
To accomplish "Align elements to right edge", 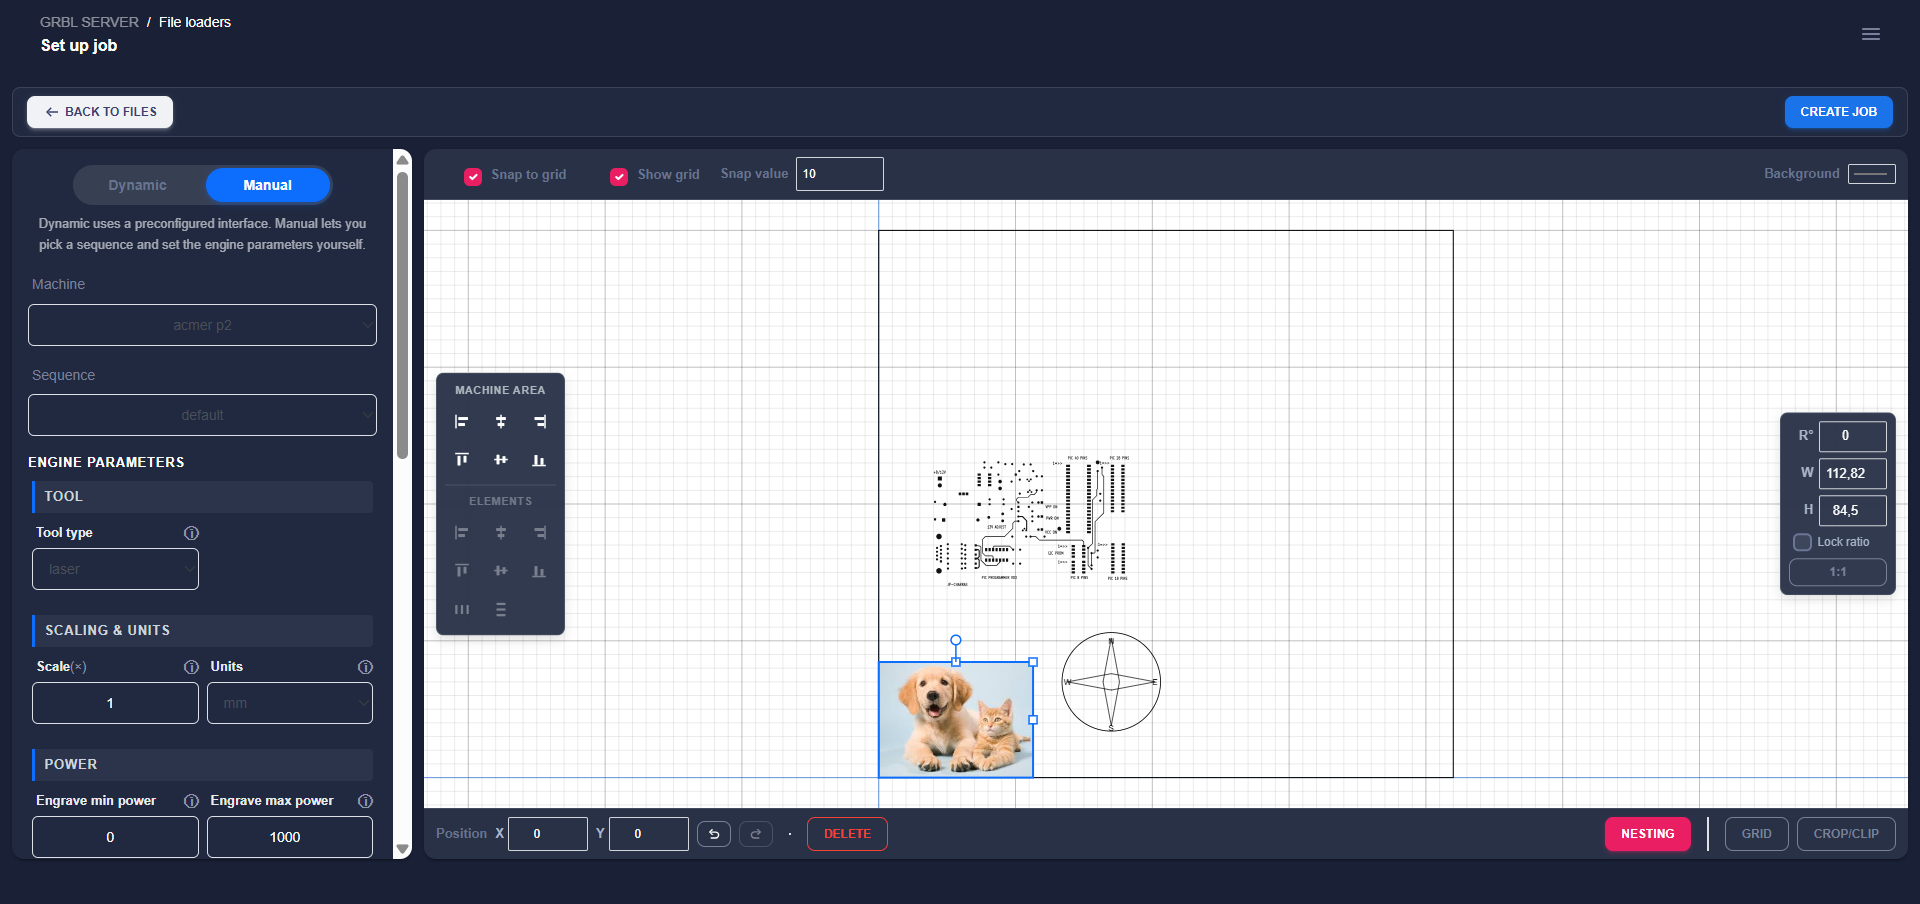I will tap(540, 533).
